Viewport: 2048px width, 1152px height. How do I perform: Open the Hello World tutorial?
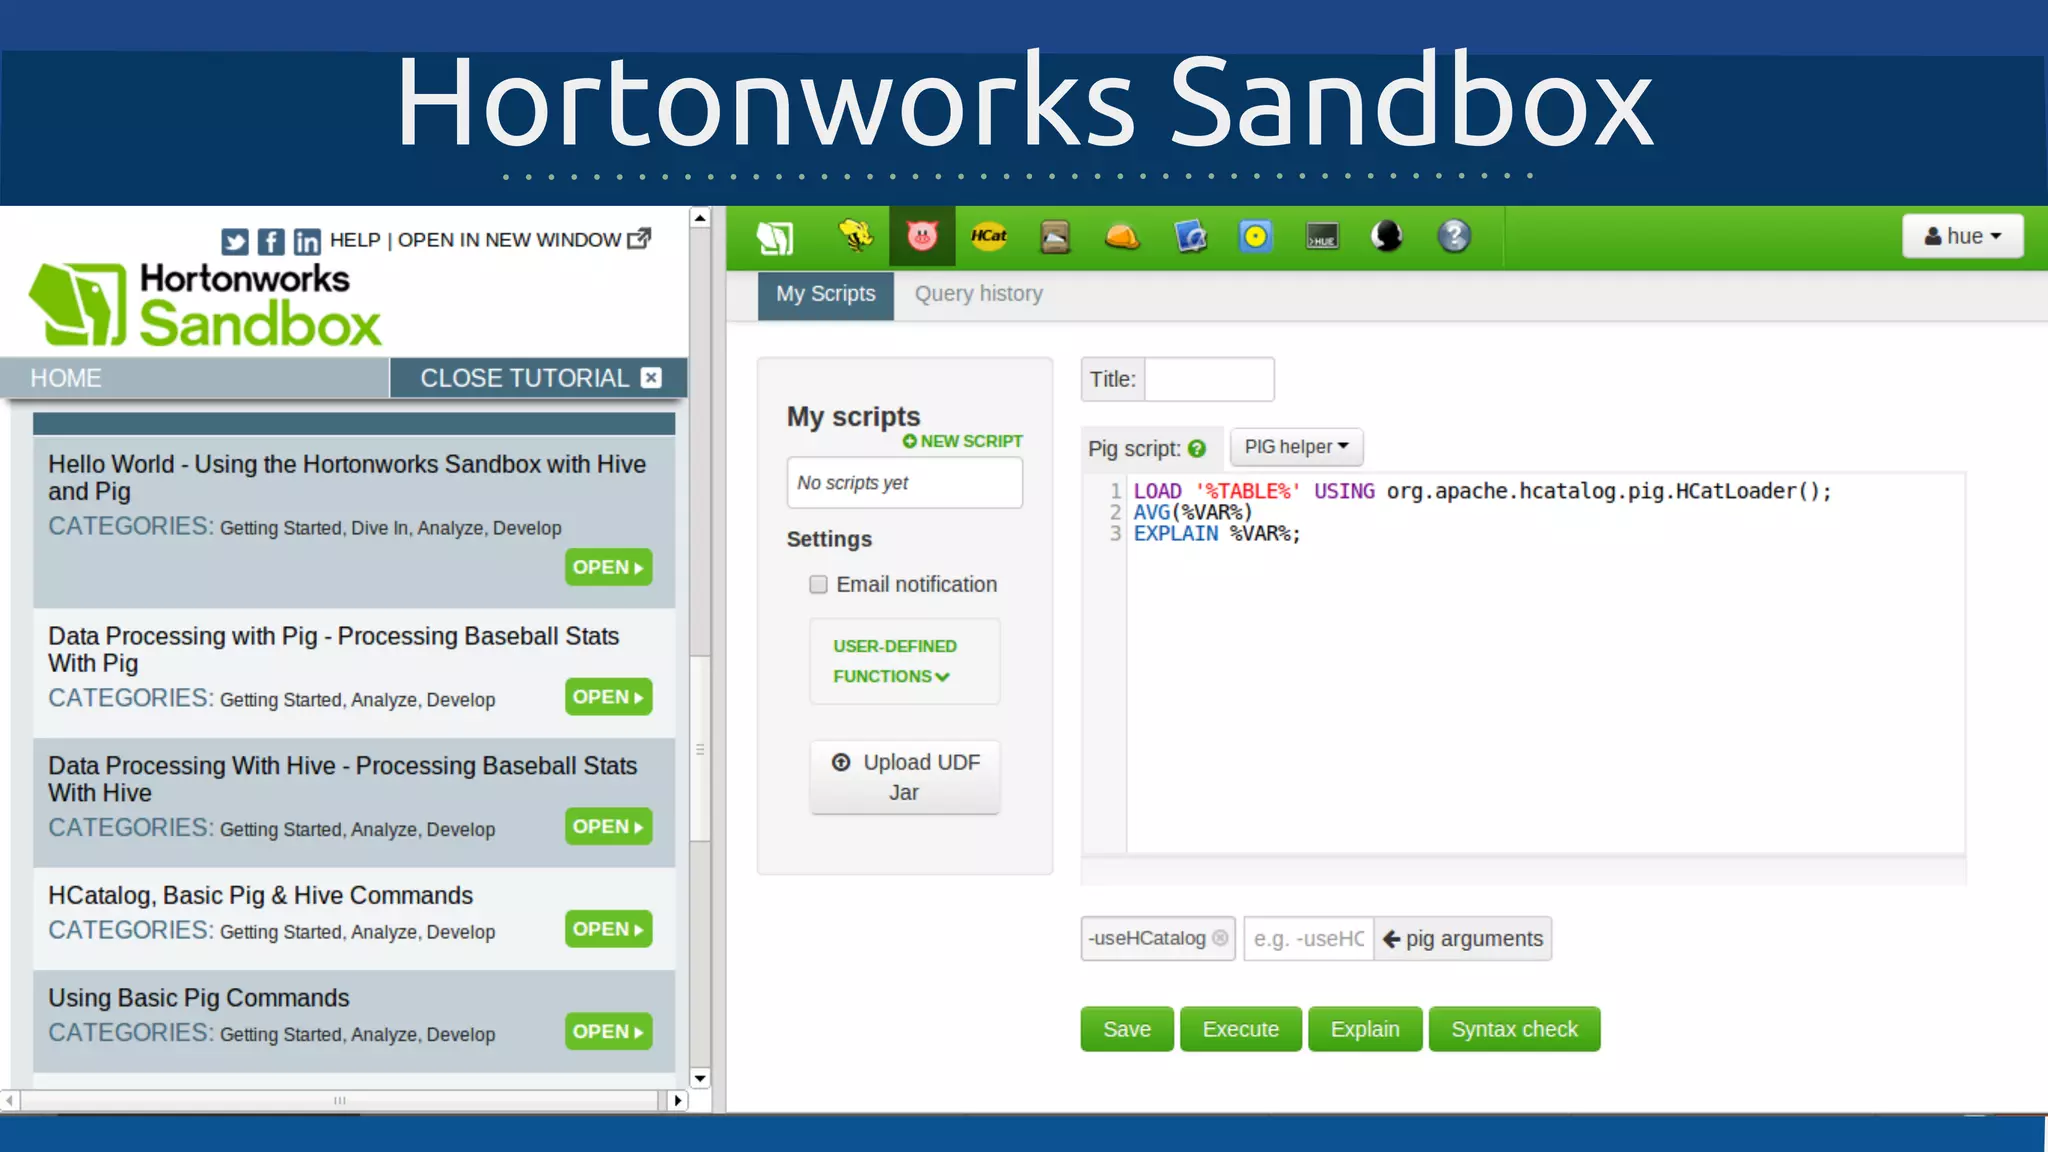[x=608, y=567]
